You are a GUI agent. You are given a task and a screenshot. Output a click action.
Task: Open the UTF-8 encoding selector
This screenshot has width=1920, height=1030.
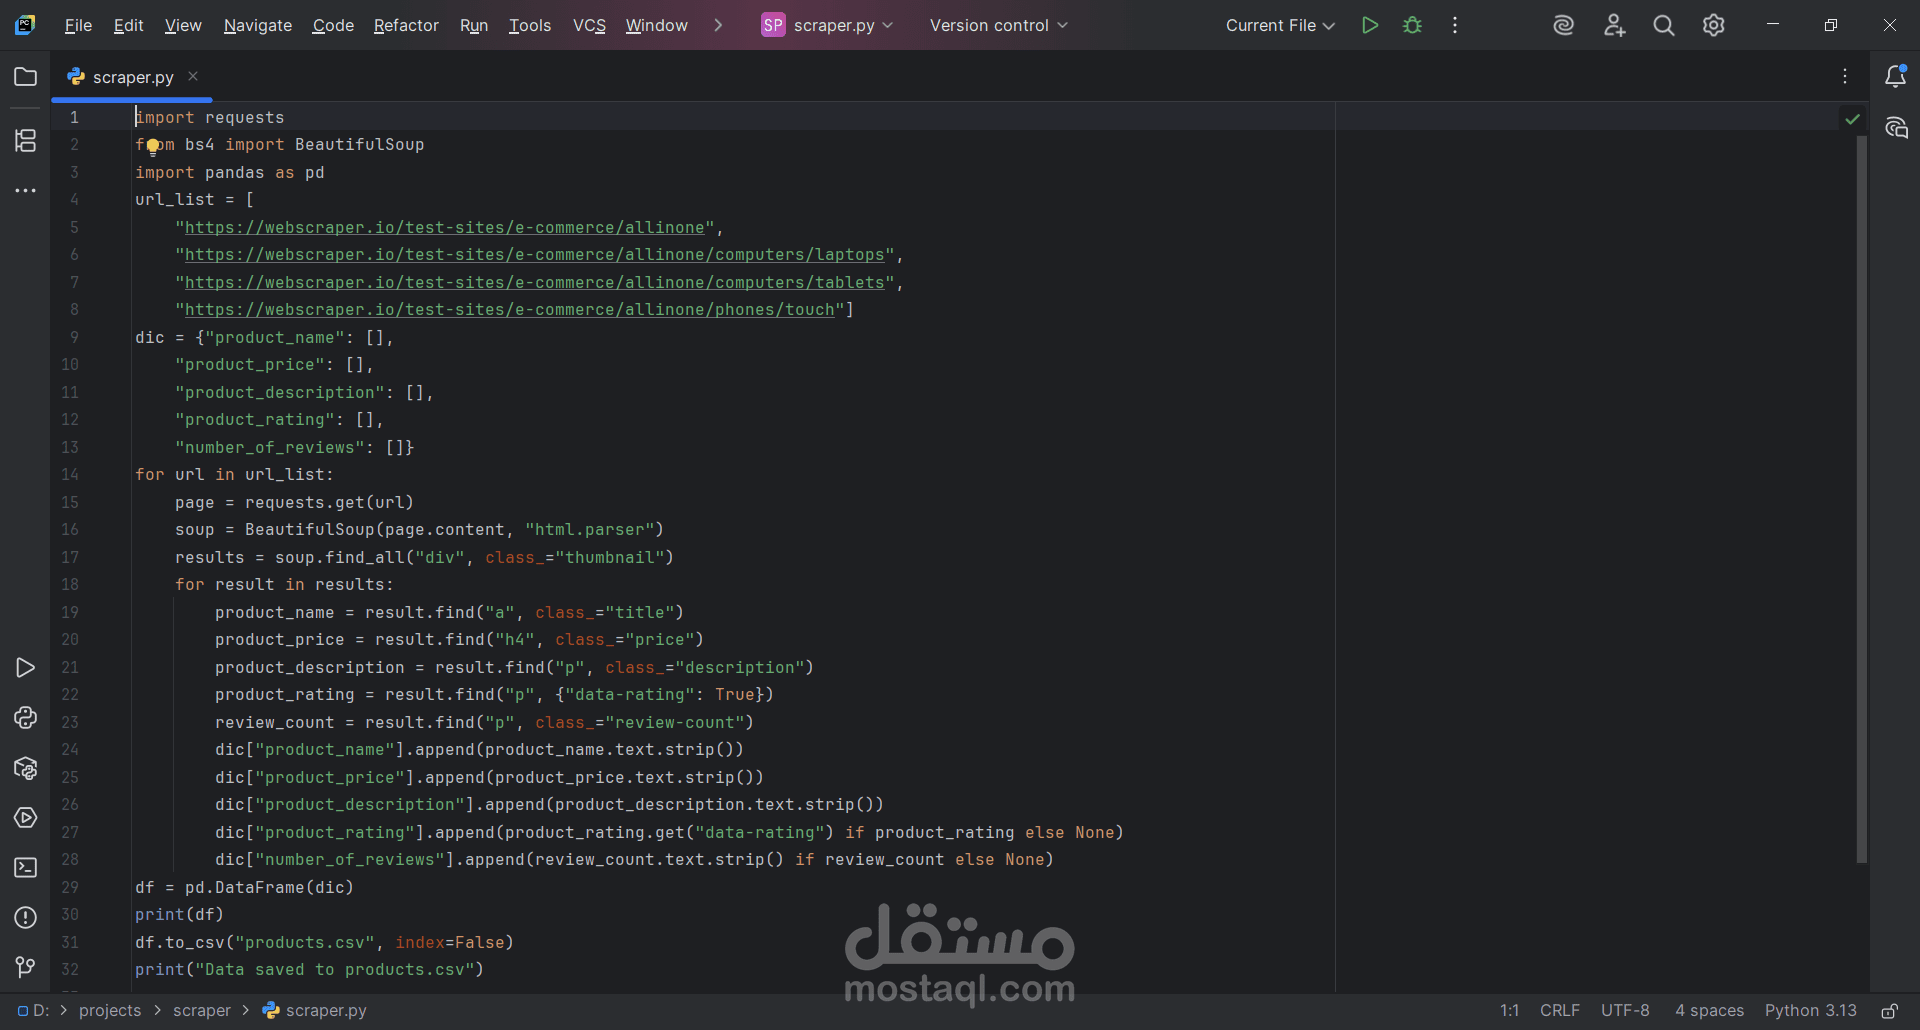tap(1625, 1011)
